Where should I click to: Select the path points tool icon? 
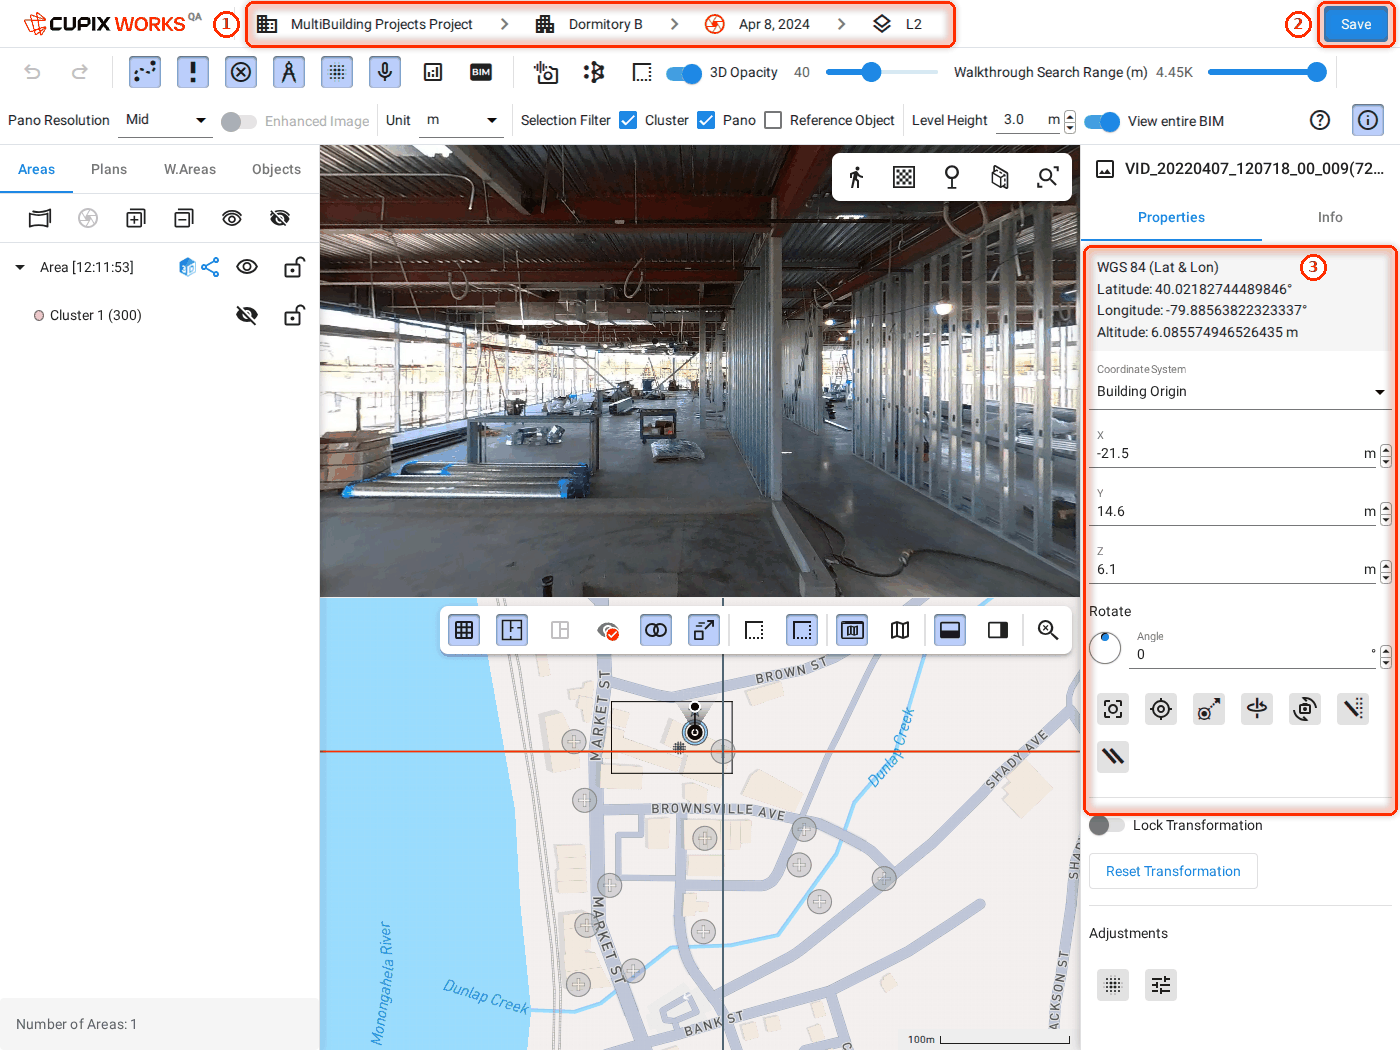pos(145,72)
